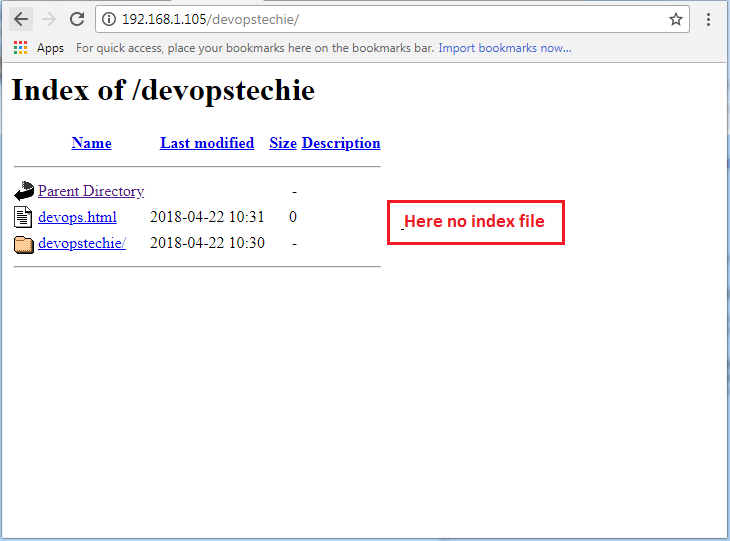The width and height of the screenshot is (730, 541).
Task: Bookmark this page with the star icon
Action: coord(676,19)
